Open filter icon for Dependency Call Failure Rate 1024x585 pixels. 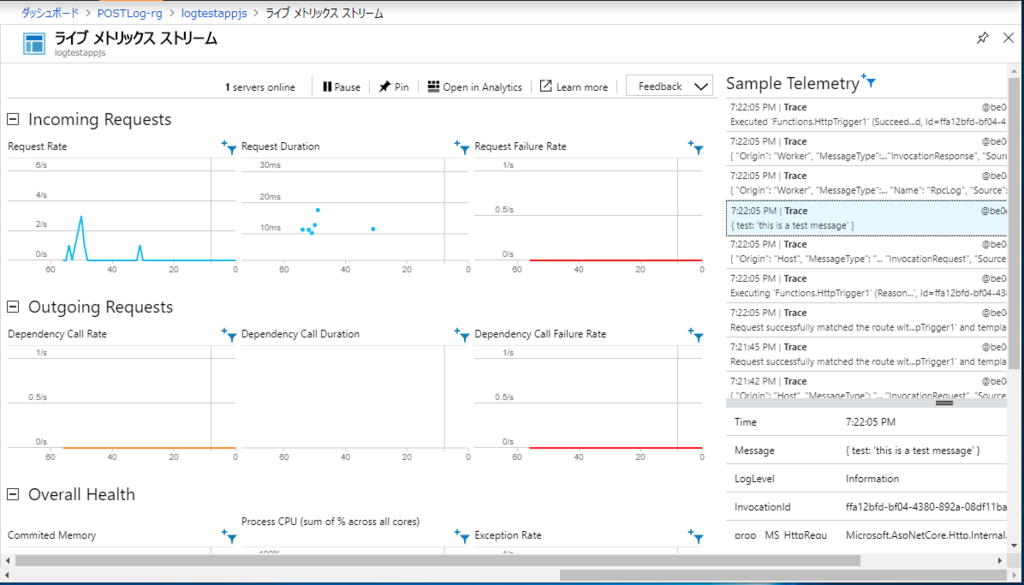pyautogui.click(x=696, y=335)
